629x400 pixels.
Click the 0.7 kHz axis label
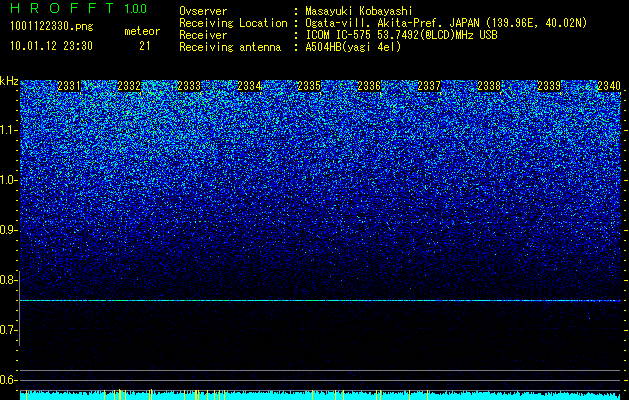(x=9, y=330)
